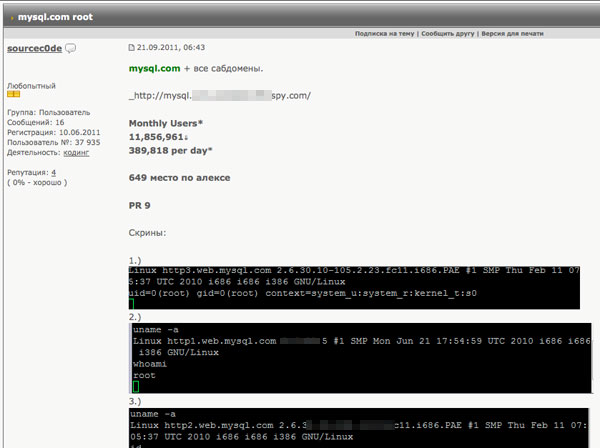Click the yellow rank bars under Любопытный
This screenshot has width=600, height=448.
[x=13, y=94]
